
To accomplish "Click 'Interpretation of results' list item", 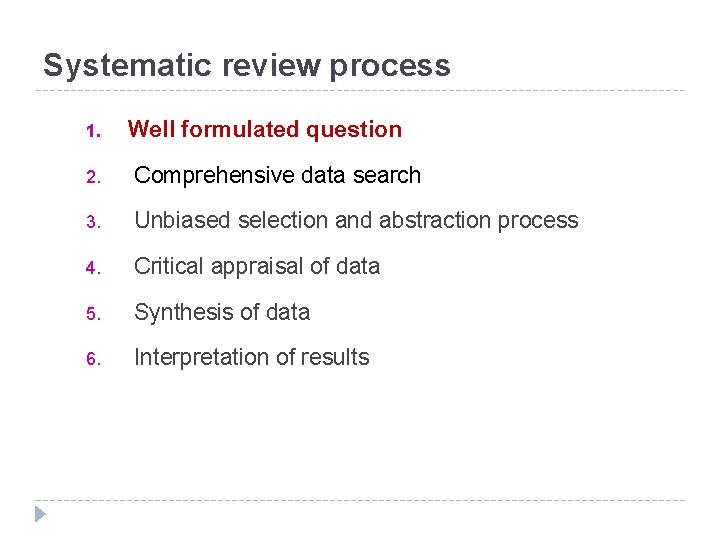I will point(251,357).
